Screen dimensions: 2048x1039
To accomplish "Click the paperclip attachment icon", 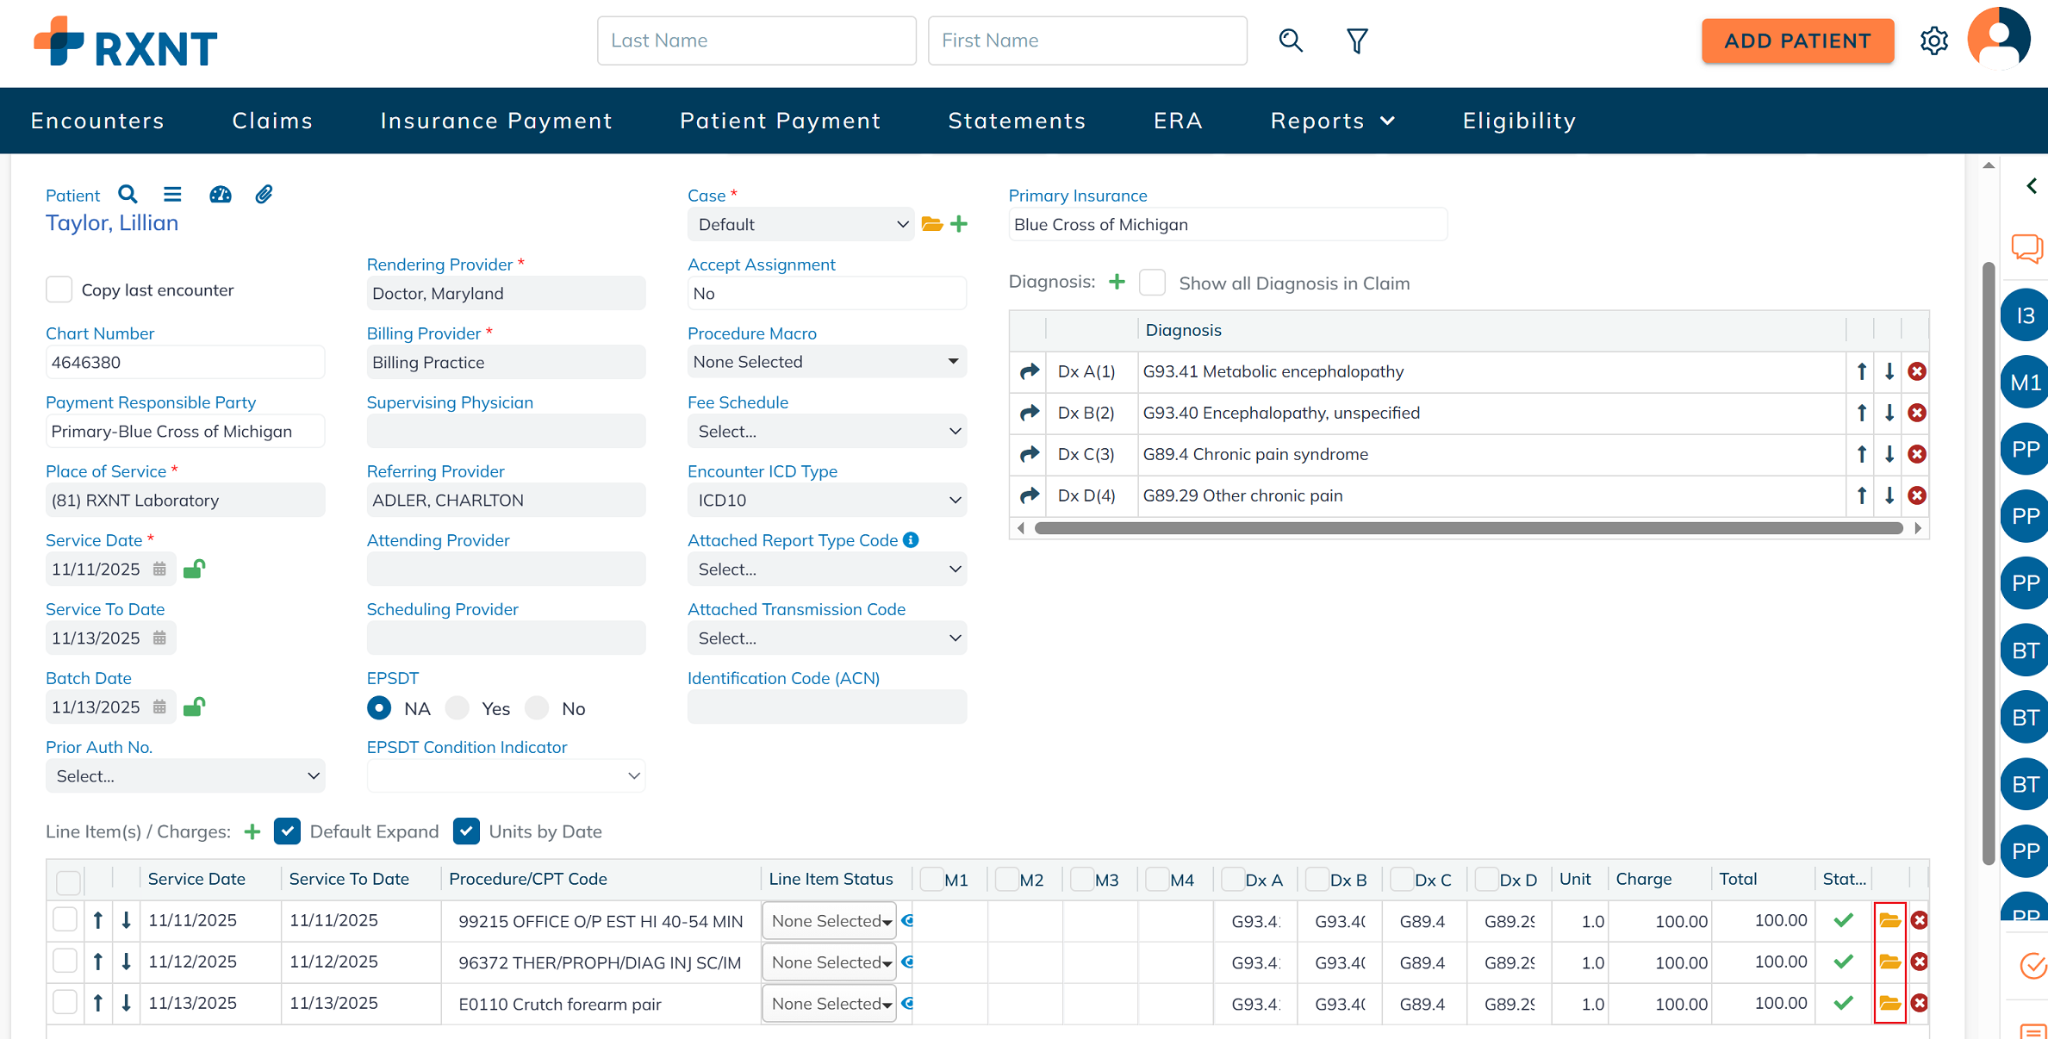I will coord(264,194).
